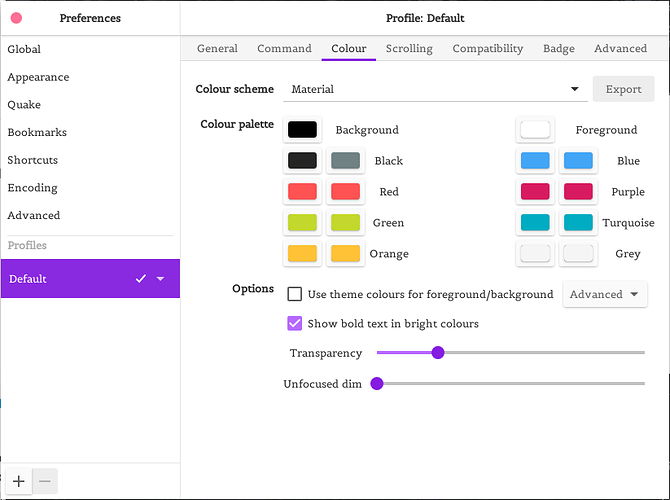Enable theme colours for foreground/background
670x500 pixels.
coord(295,294)
